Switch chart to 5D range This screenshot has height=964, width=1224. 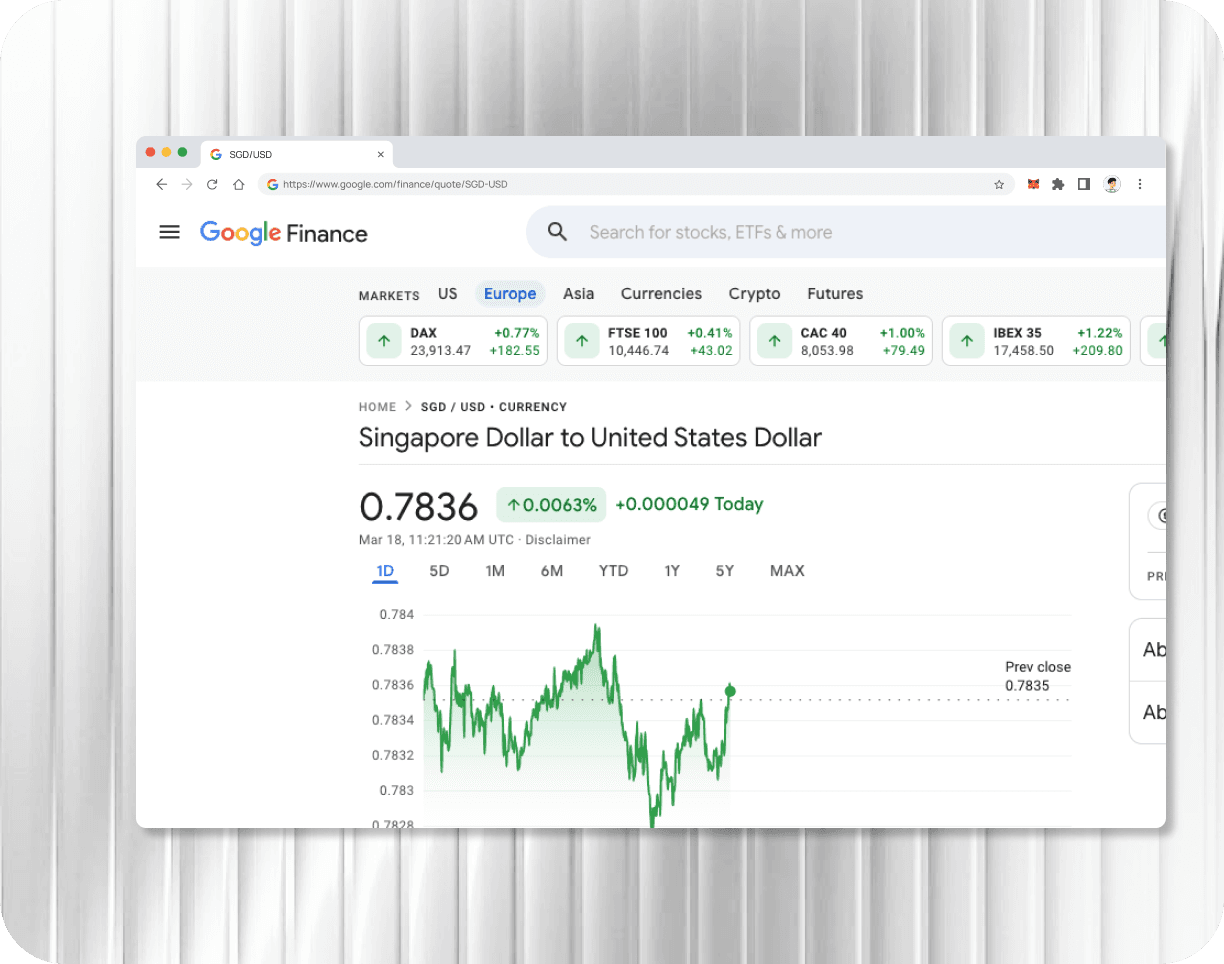[x=439, y=571]
